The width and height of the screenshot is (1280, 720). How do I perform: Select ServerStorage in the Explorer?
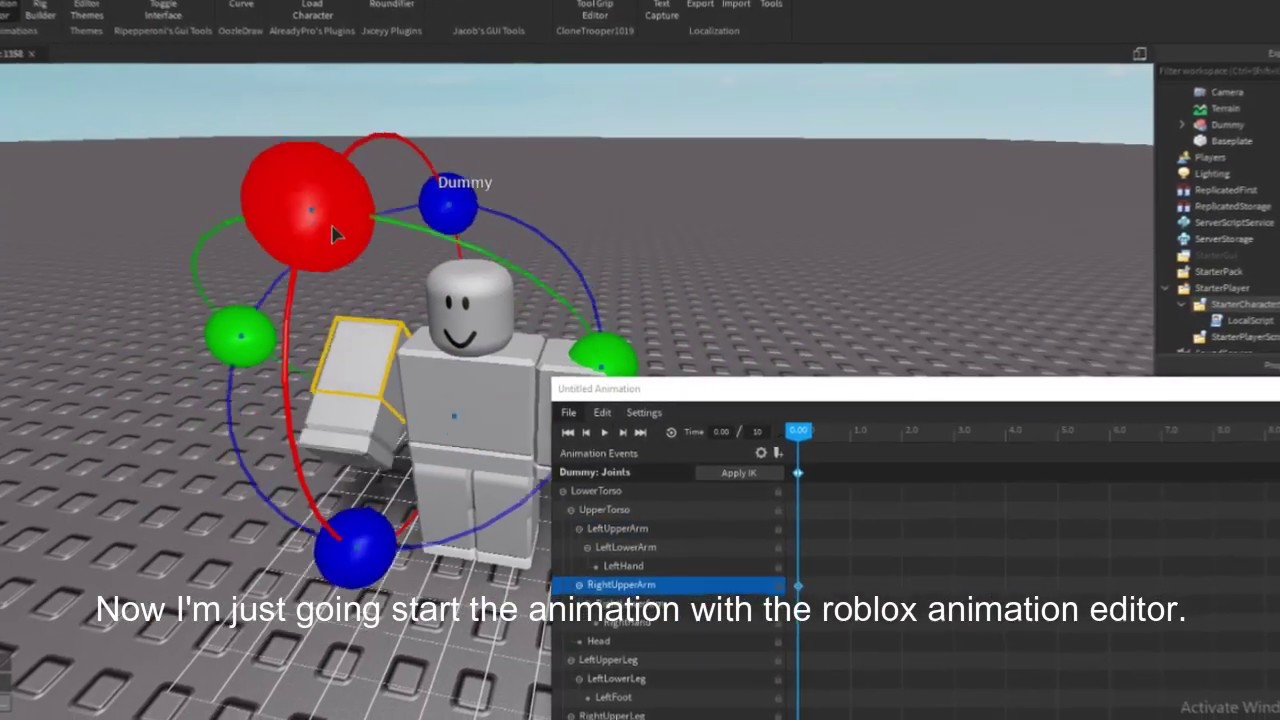tap(1223, 239)
